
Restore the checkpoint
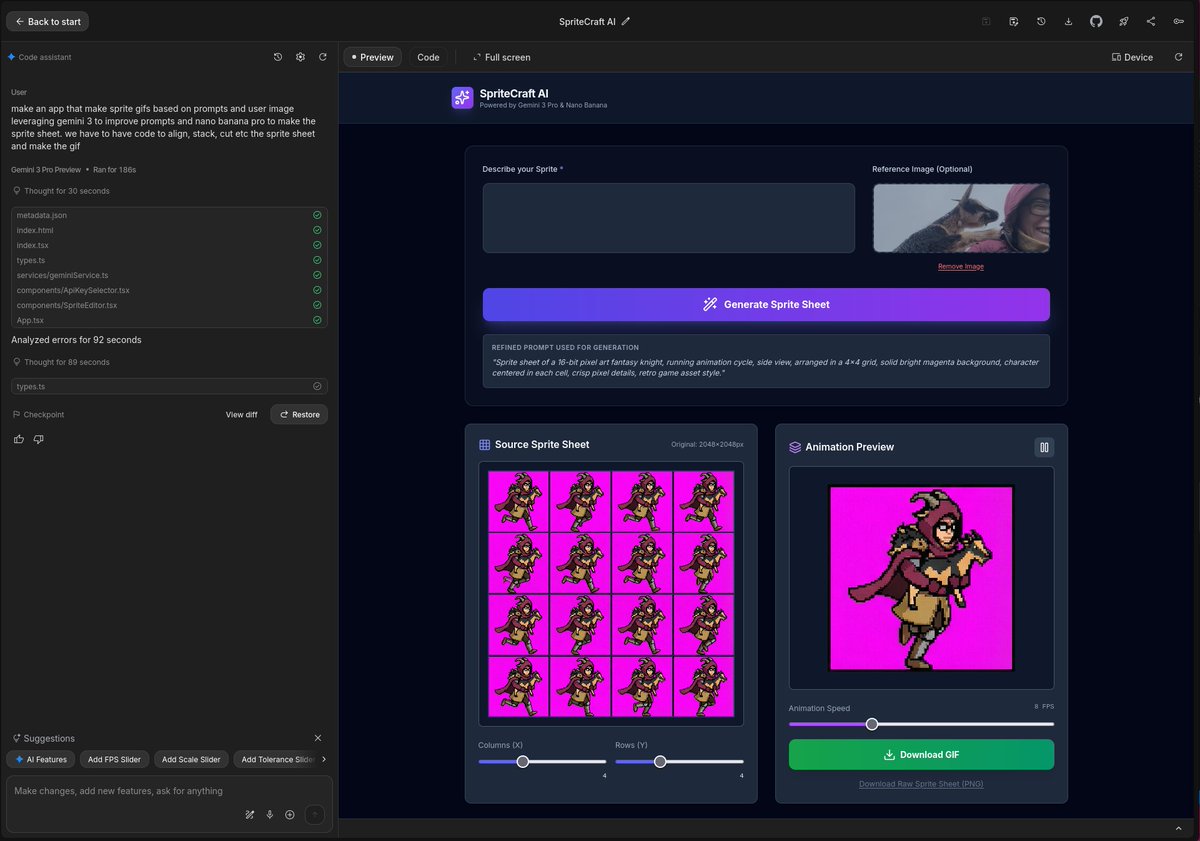pyautogui.click(x=299, y=414)
